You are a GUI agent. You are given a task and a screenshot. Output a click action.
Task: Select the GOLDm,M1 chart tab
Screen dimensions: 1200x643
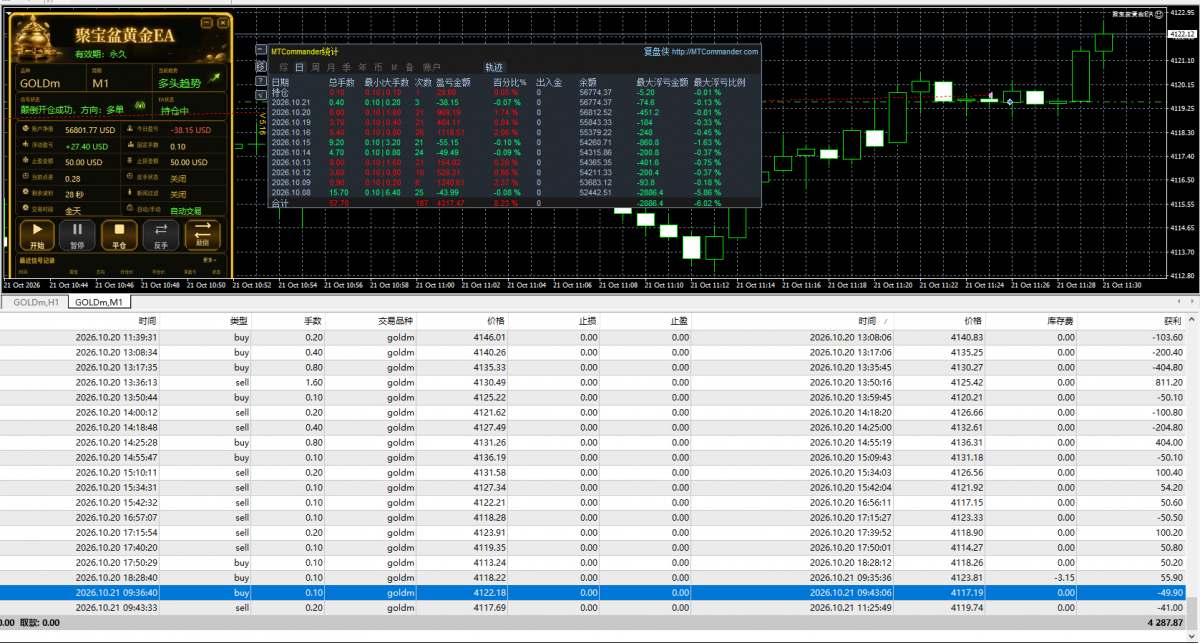point(100,302)
